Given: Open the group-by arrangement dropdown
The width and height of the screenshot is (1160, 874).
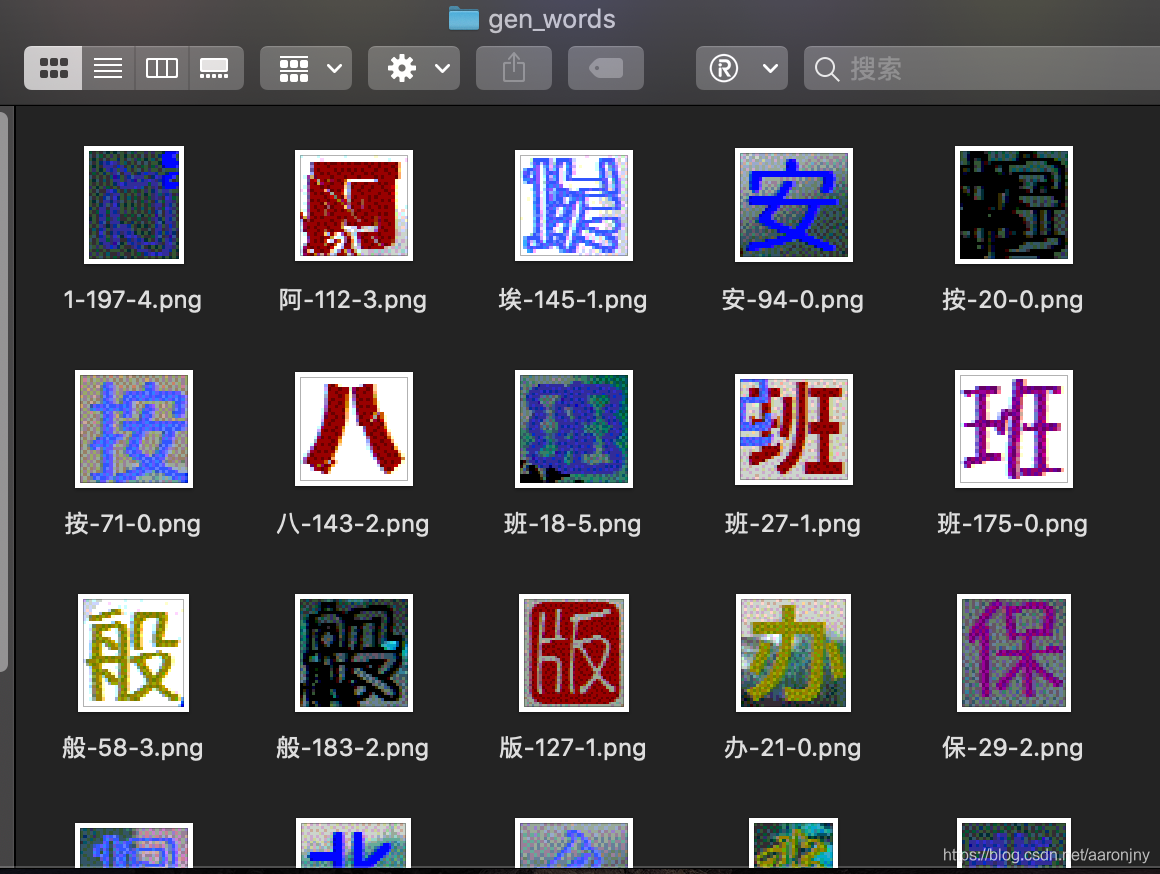Looking at the screenshot, I should coord(306,68).
